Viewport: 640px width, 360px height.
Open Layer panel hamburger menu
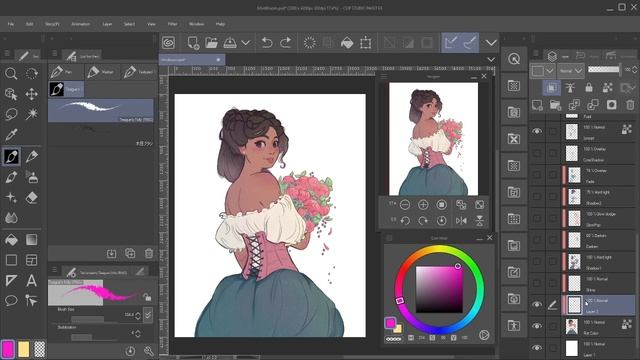click(x=536, y=53)
